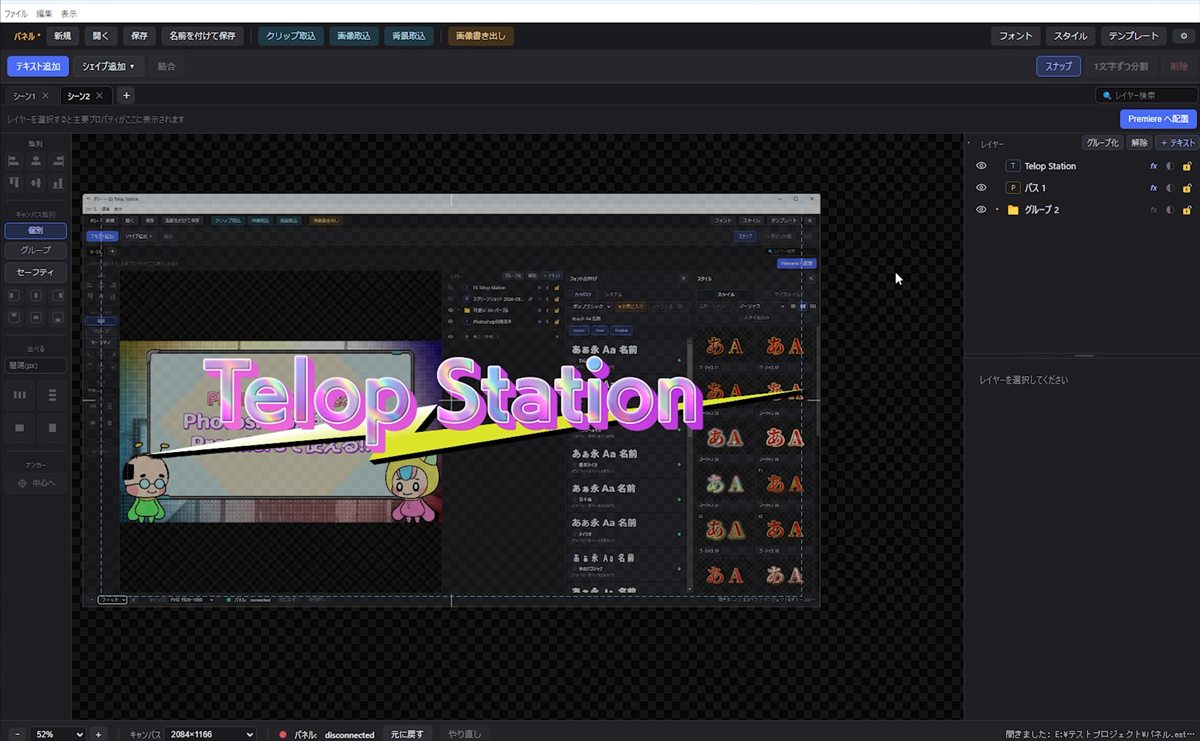Open settings with the gear icon

tap(1183, 36)
